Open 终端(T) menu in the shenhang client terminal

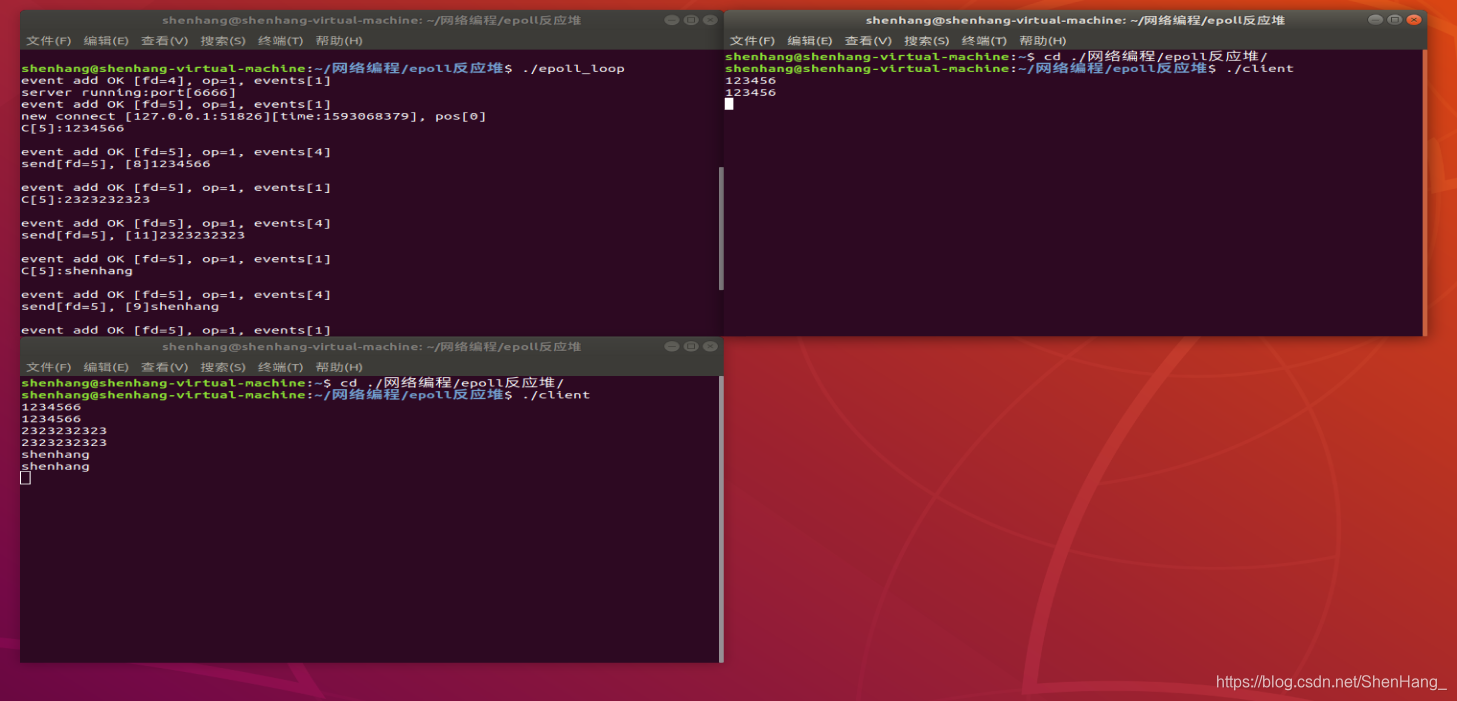(280, 367)
